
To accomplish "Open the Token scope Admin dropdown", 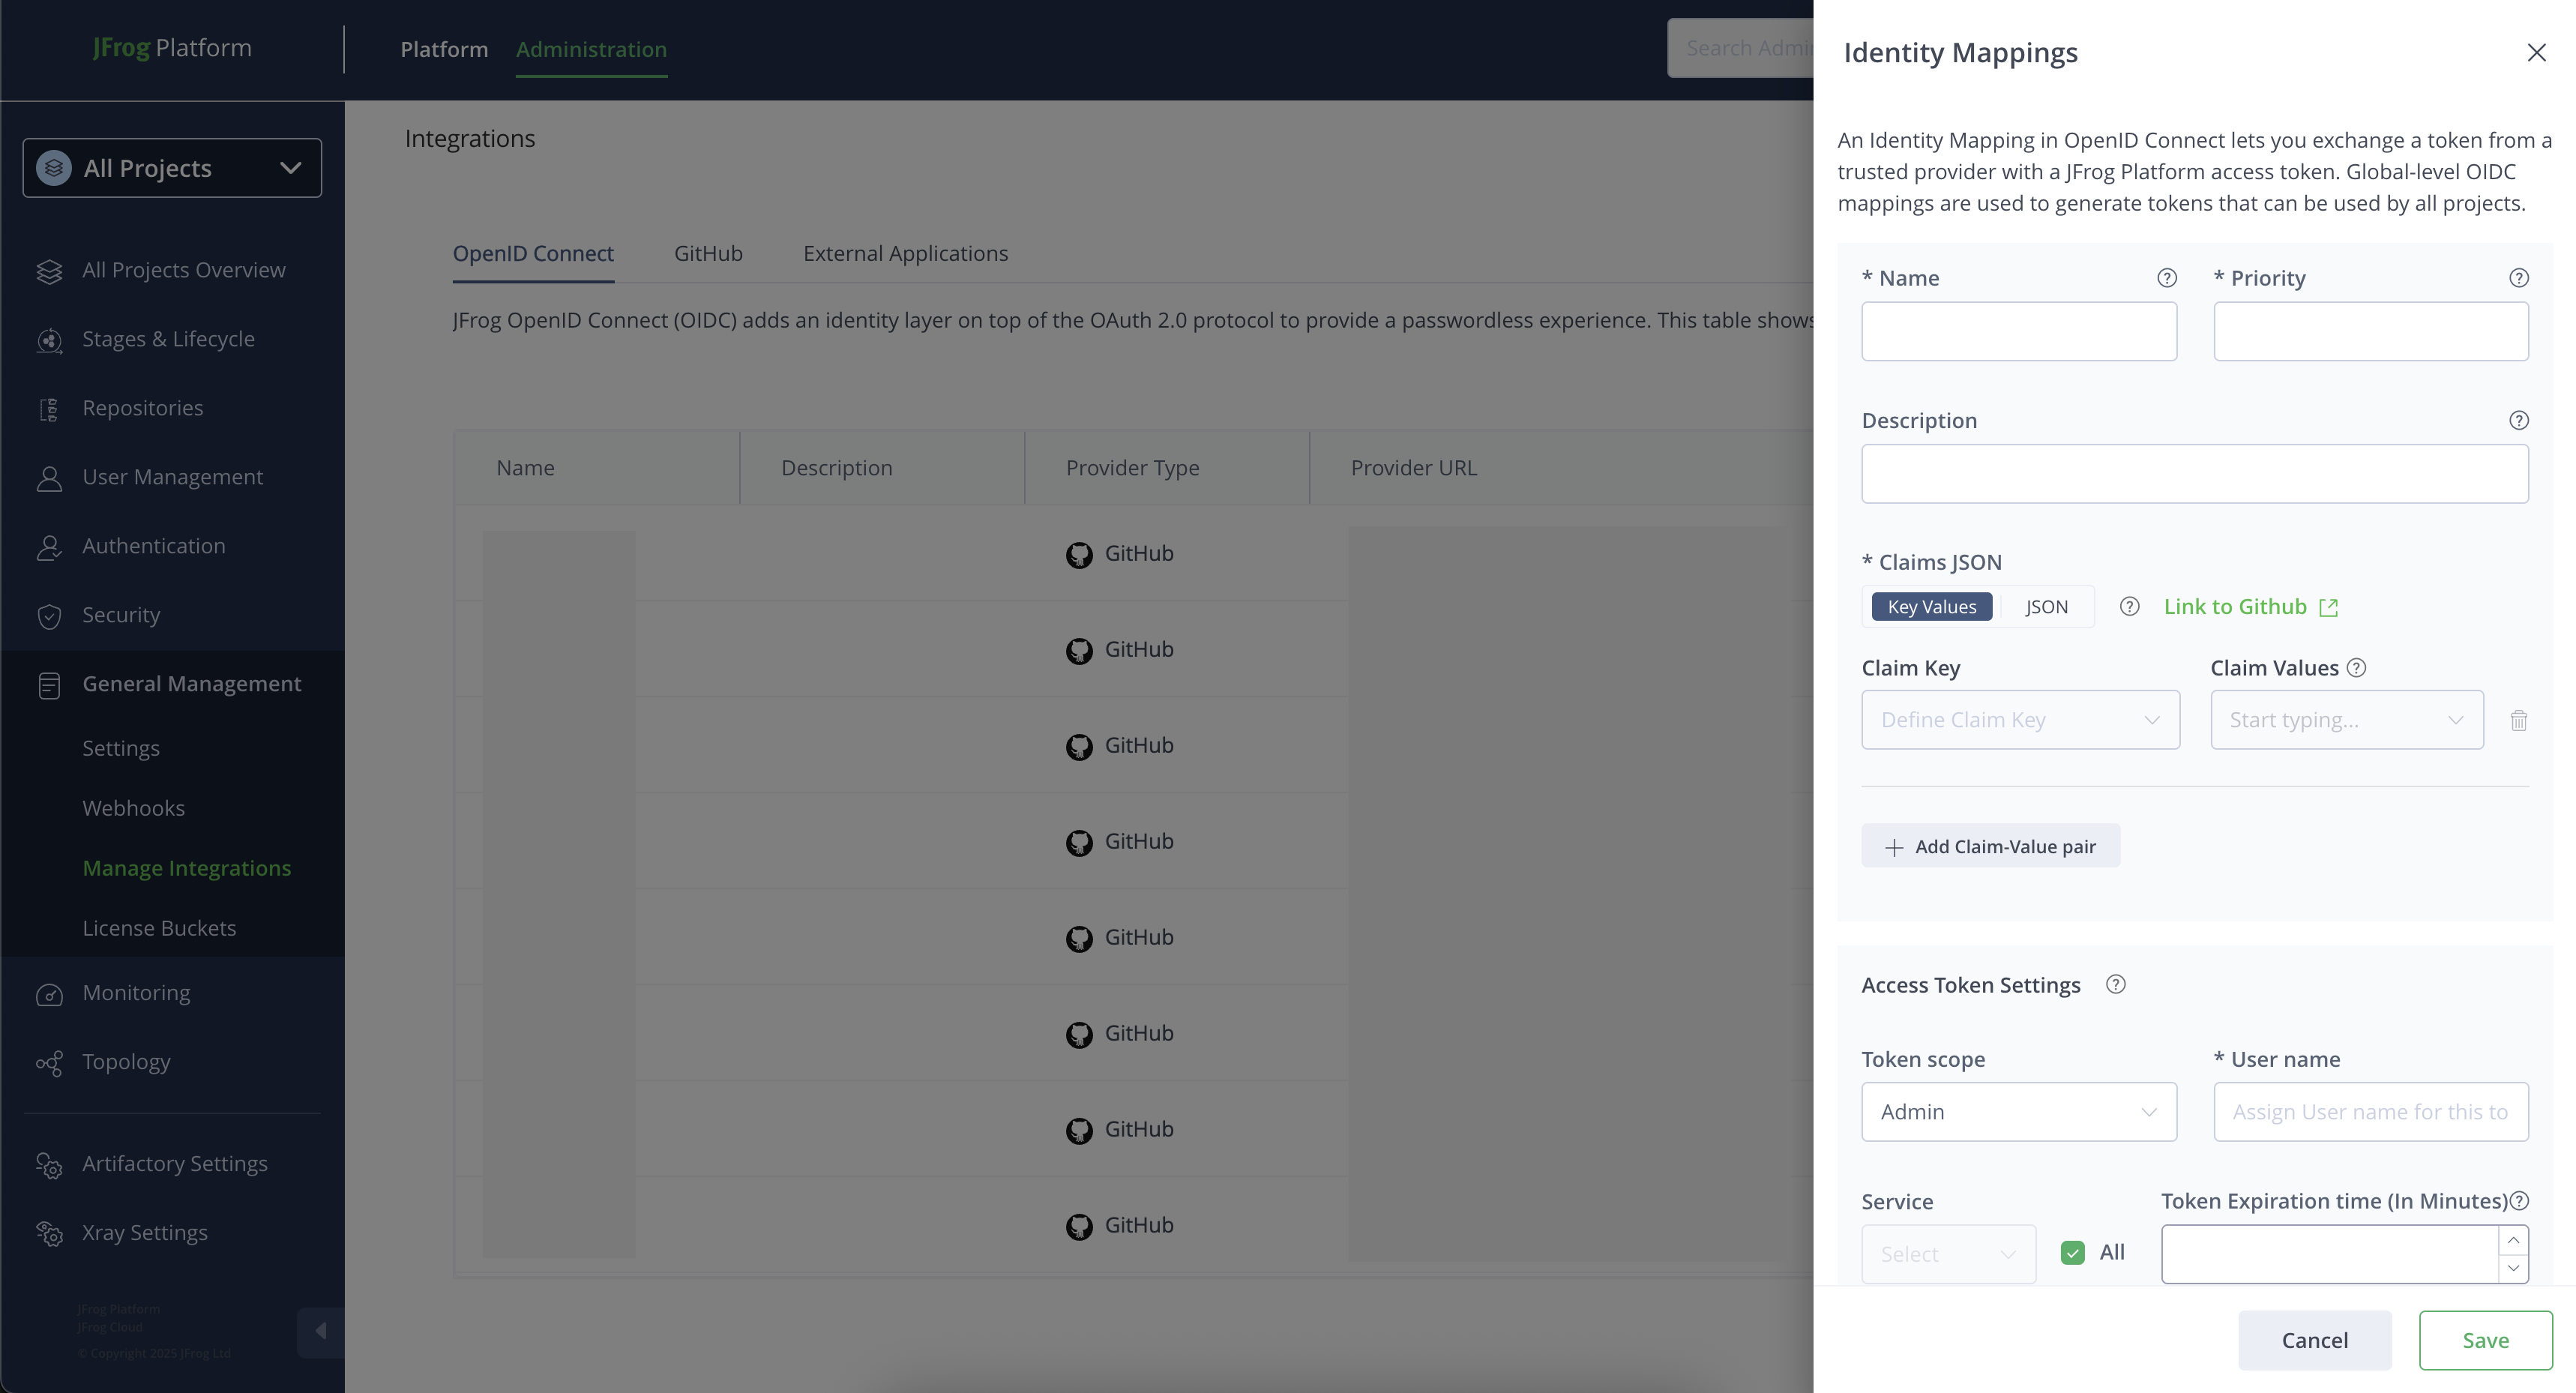I will tap(2018, 1112).
